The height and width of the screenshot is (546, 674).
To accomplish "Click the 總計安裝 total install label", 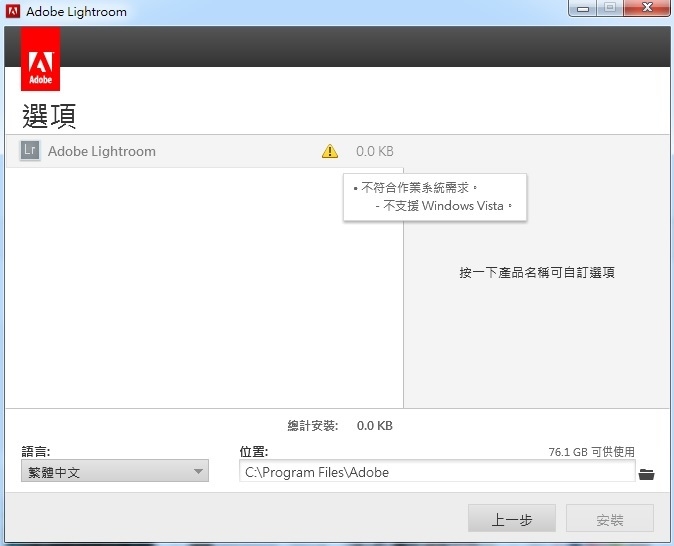I will coord(313,426).
